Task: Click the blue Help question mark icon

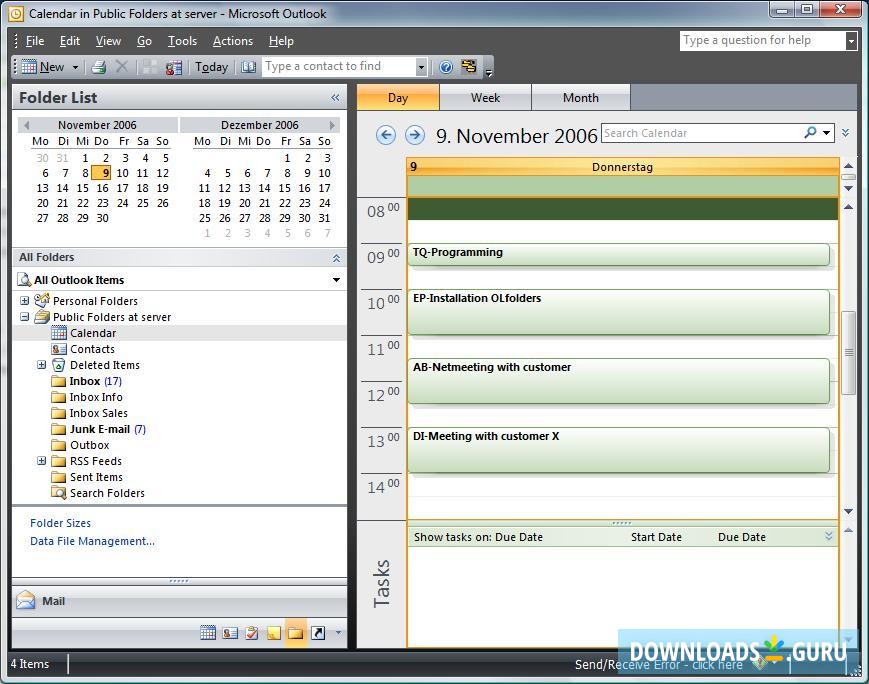Action: (x=446, y=67)
